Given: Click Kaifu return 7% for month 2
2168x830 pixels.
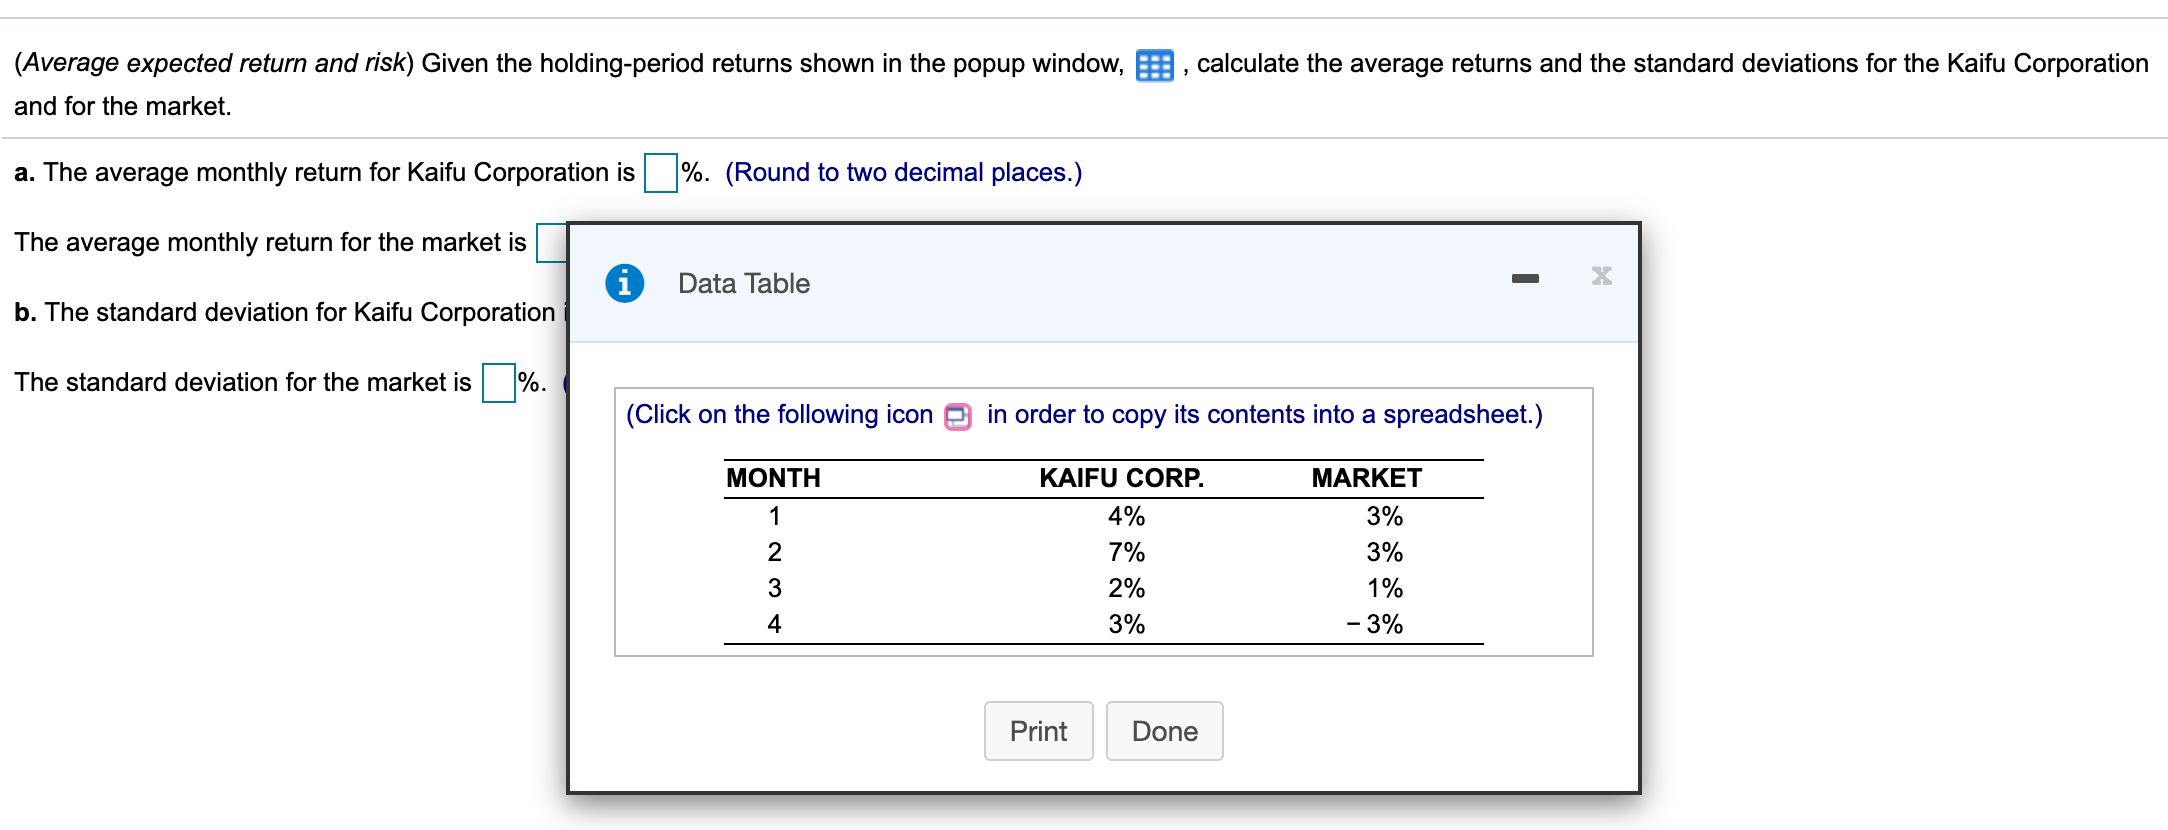Looking at the screenshot, I should pyautogui.click(x=1126, y=552).
